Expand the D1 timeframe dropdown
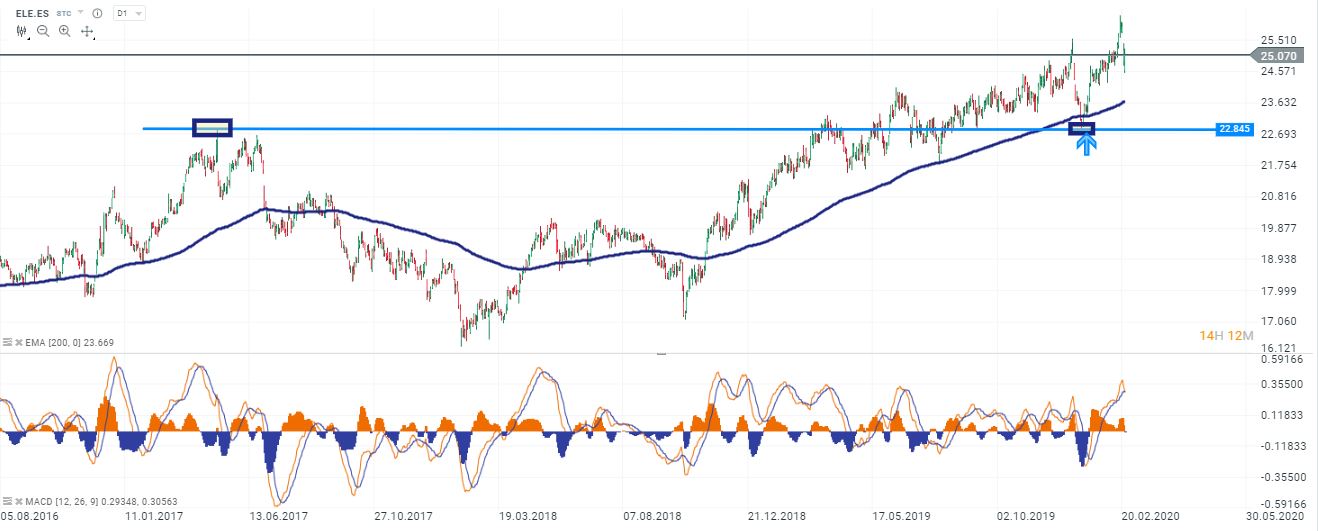Screen dimensions: 1318x531 [x=129, y=14]
